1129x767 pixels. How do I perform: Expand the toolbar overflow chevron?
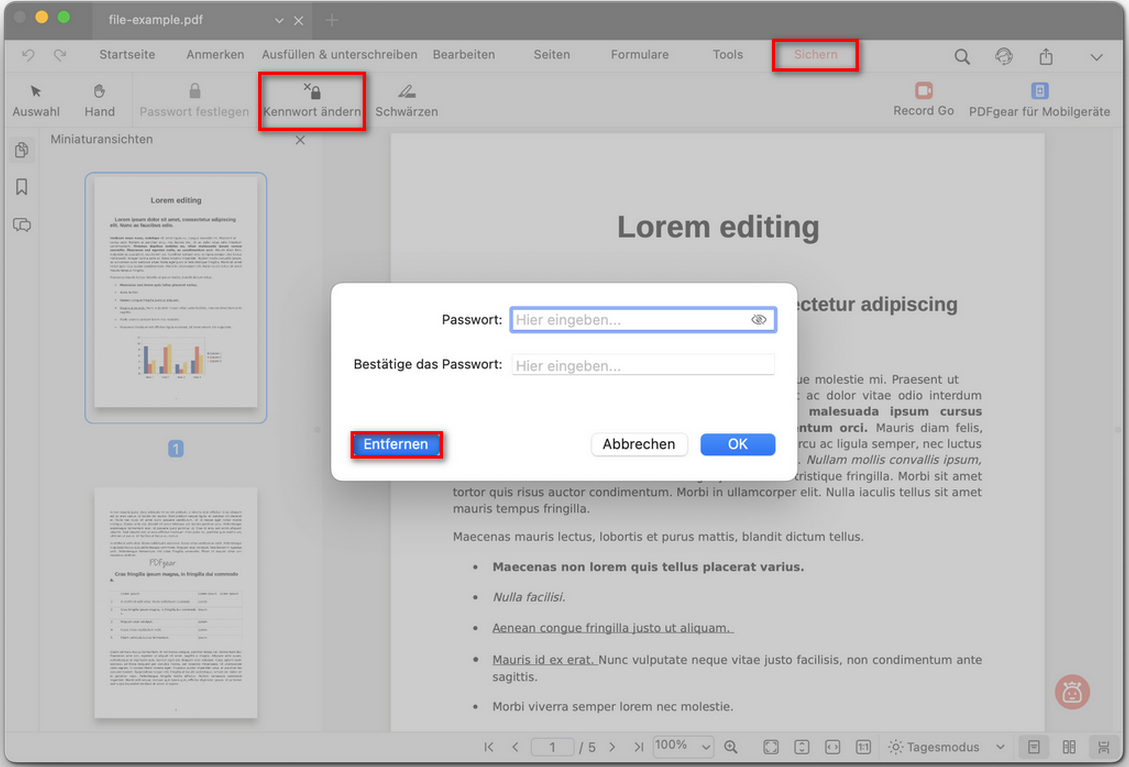(x=1097, y=57)
